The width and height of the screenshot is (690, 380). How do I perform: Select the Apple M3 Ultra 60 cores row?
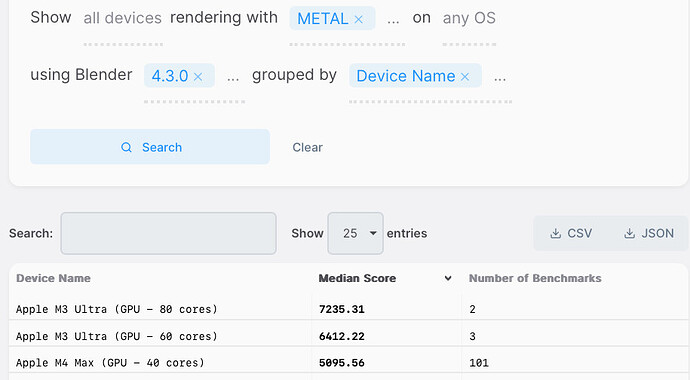pyautogui.click(x=348, y=336)
